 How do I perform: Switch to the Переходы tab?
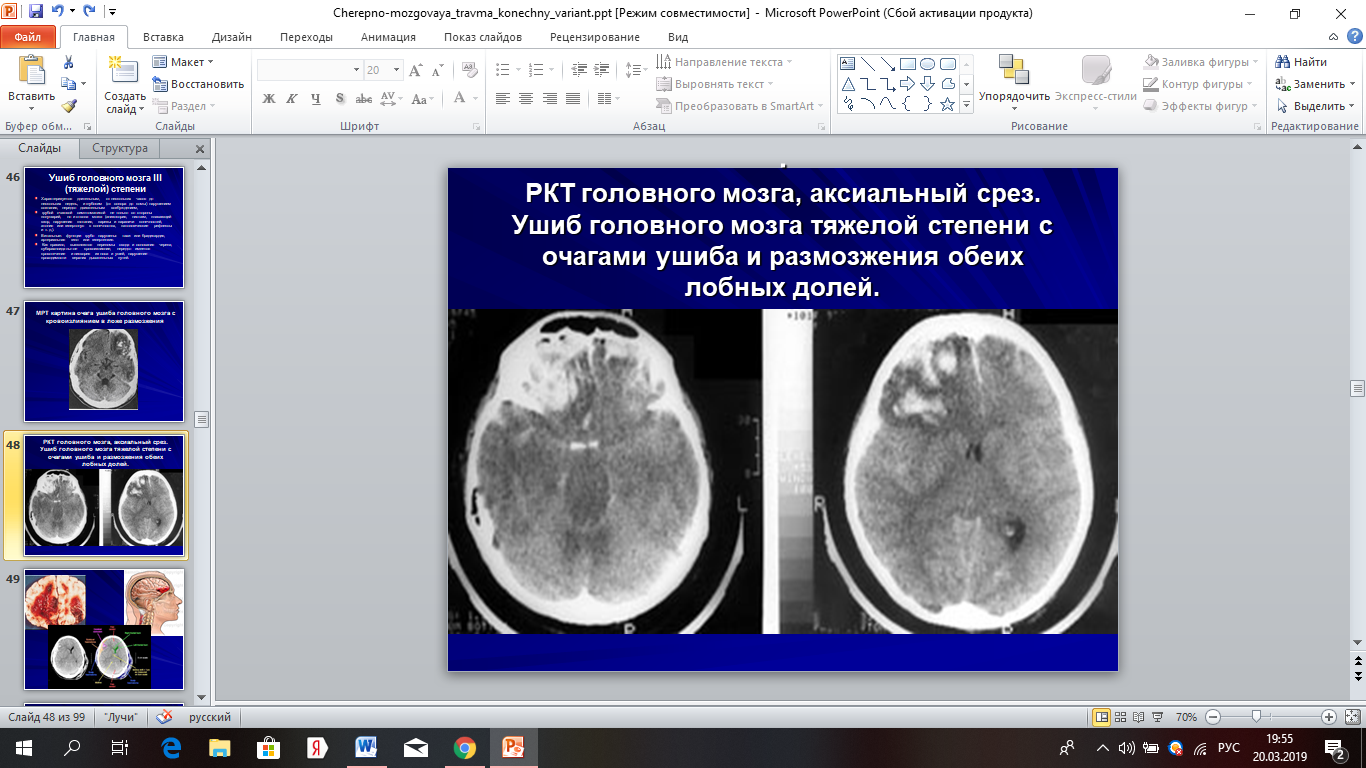tap(306, 37)
